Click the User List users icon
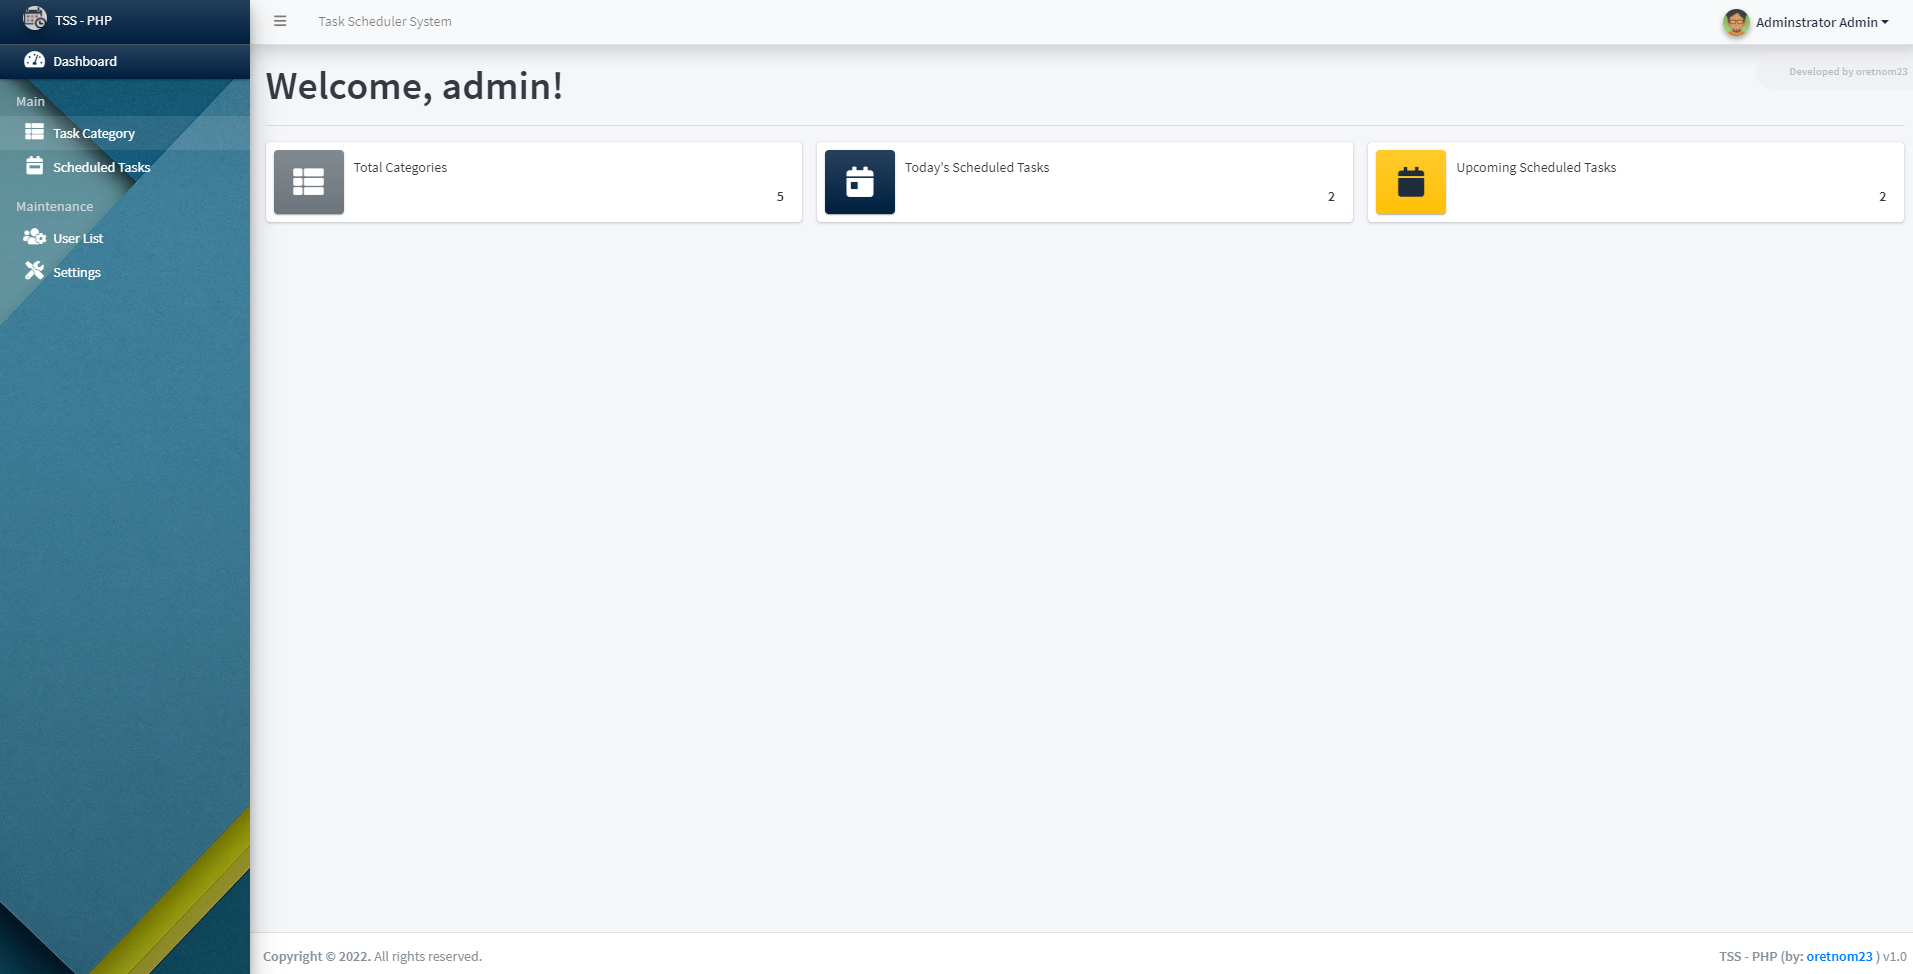 coord(34,237)
